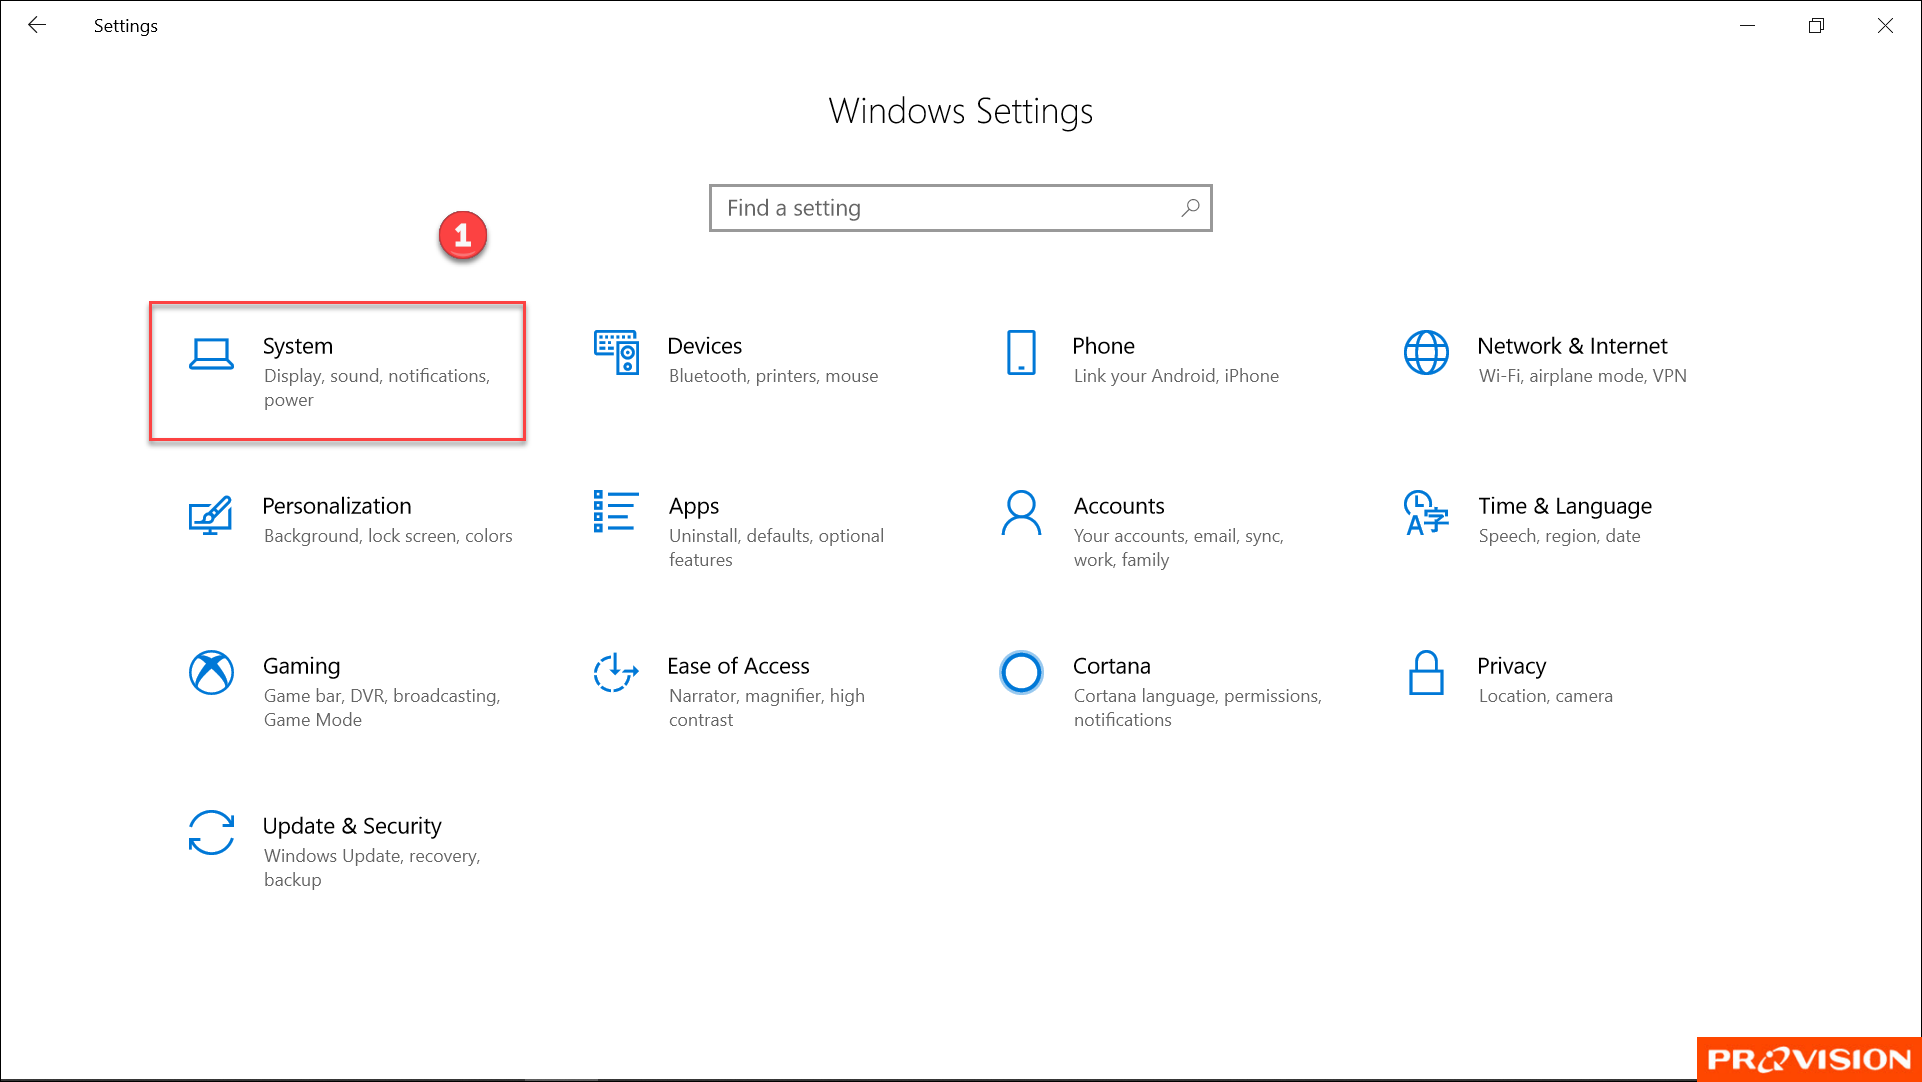Click the Time & Language clock icon
This screenshot has height=1082, width=1922.
pyautogui.click(x=1426, y=512)
